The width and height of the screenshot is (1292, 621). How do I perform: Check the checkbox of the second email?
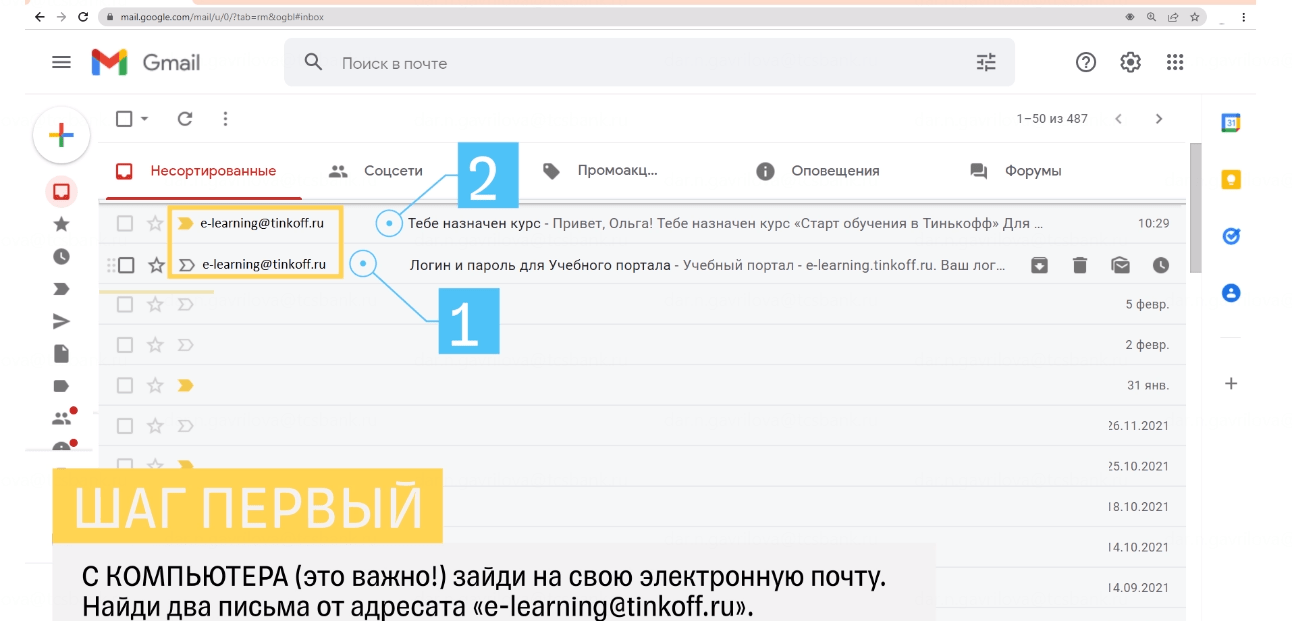(x=124, y=265)
